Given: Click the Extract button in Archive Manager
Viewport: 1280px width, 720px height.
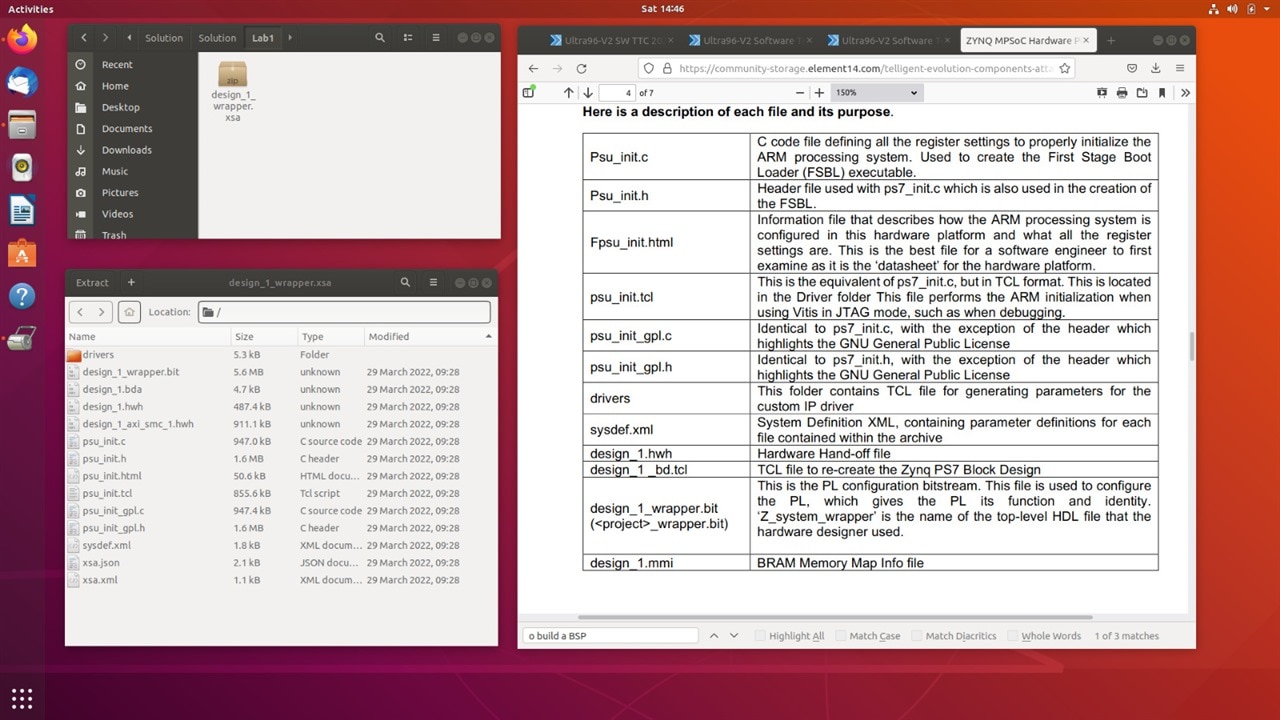Looking at the screenshot, I should tap(92, 283).
